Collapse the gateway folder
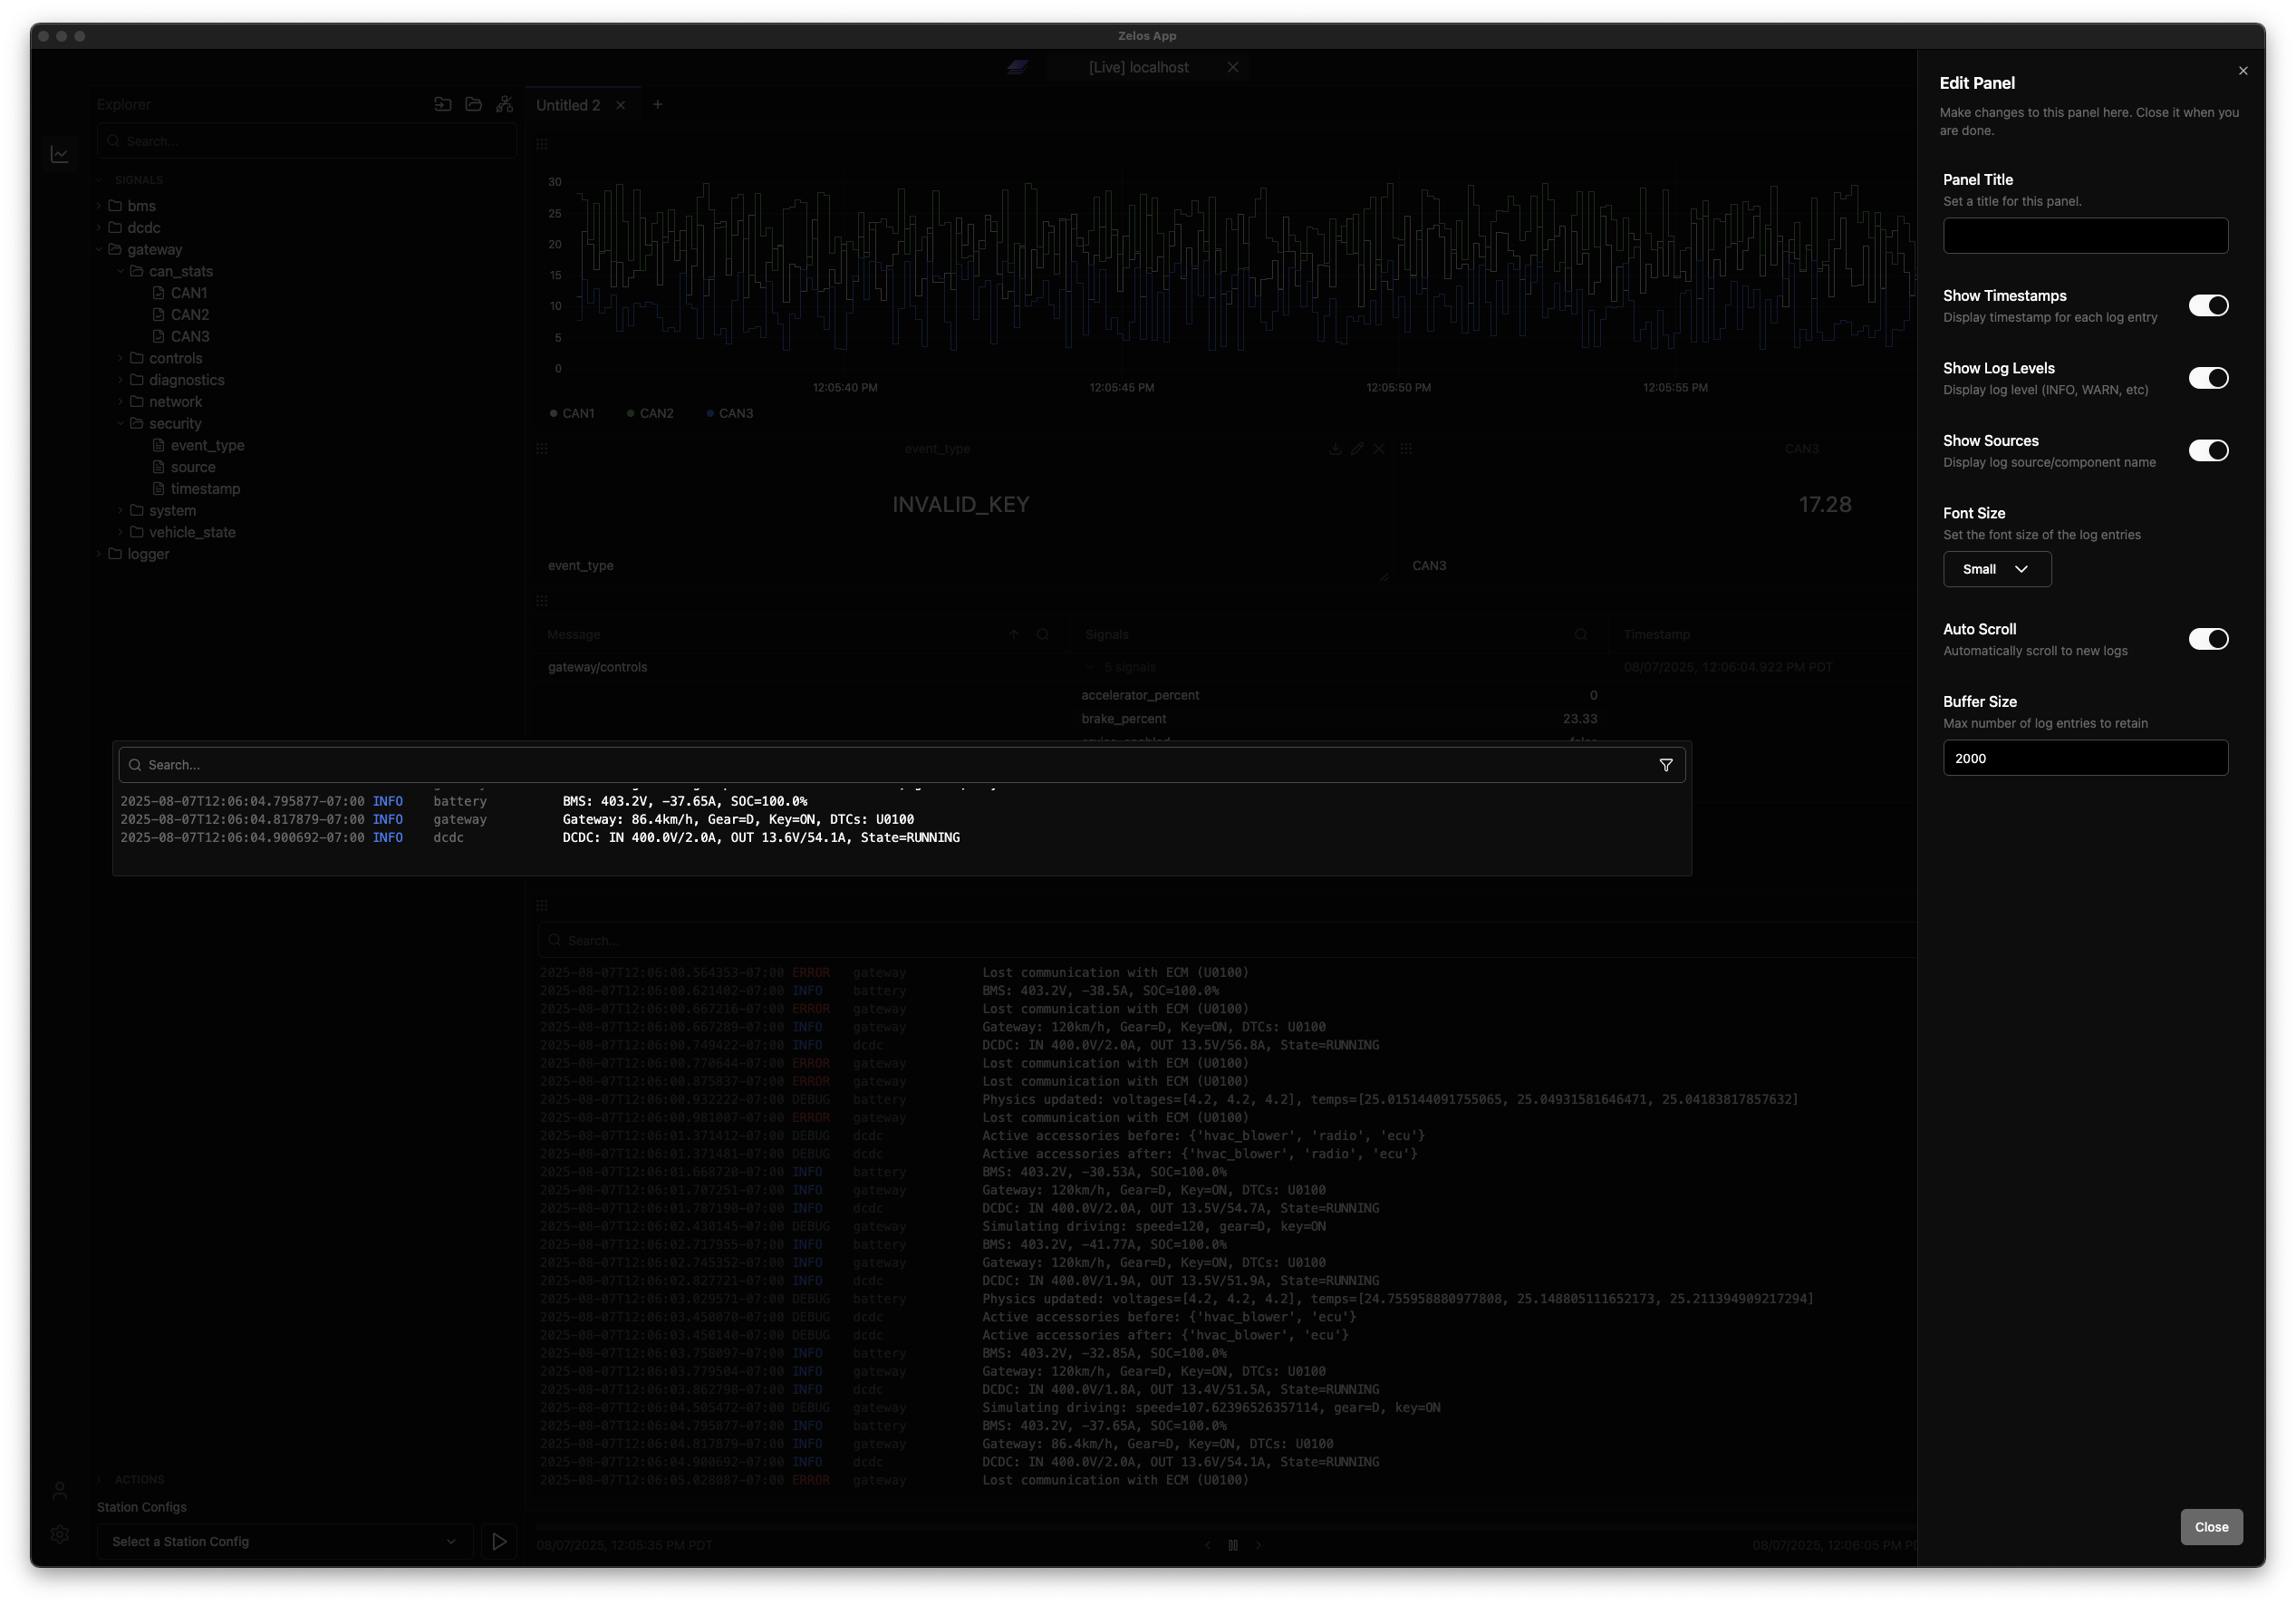 99,250
